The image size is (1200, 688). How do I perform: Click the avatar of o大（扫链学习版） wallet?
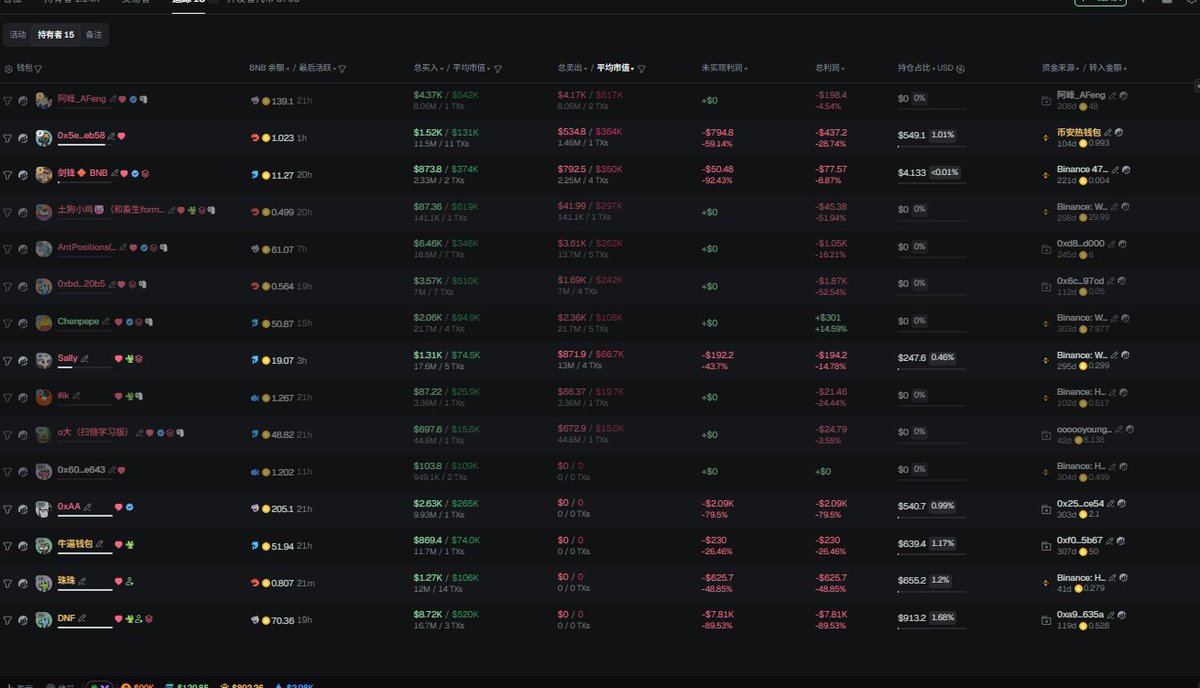pyautogui.click(x=43, y=434)
